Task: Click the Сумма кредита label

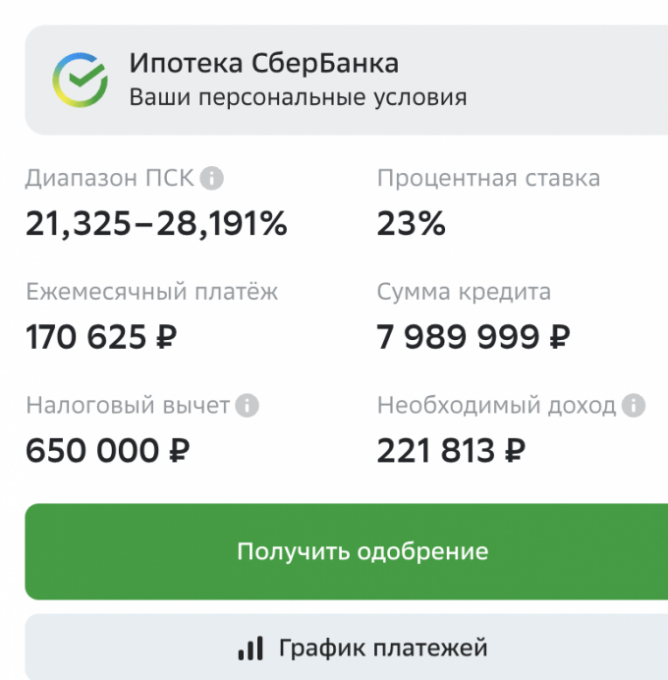Action: click(464, 292)
